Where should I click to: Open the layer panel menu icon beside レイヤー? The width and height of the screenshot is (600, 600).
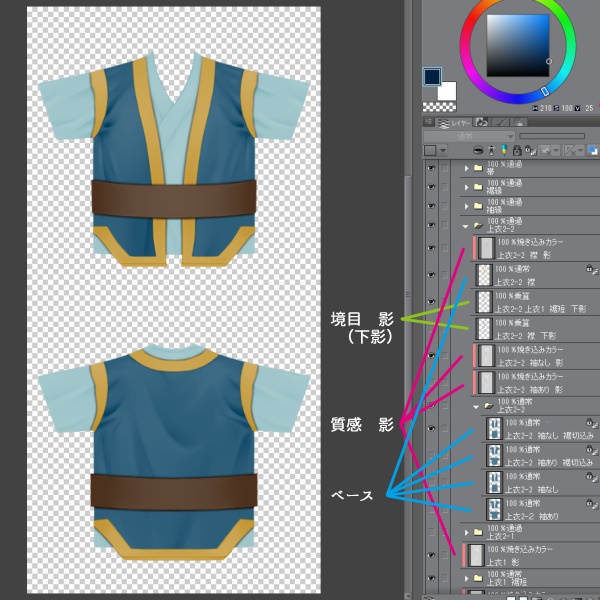429,122
